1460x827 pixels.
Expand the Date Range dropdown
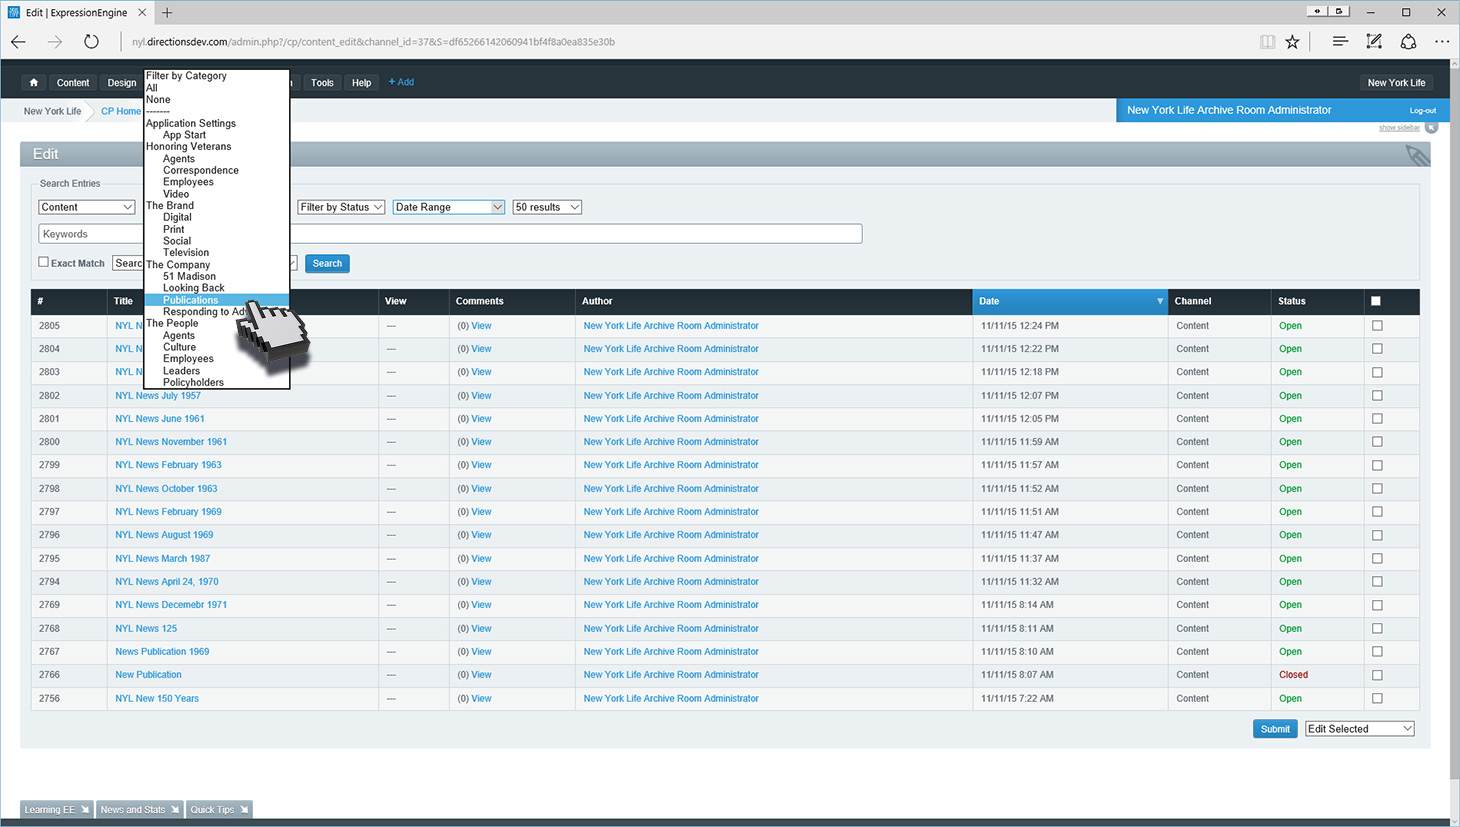[448, 207]
